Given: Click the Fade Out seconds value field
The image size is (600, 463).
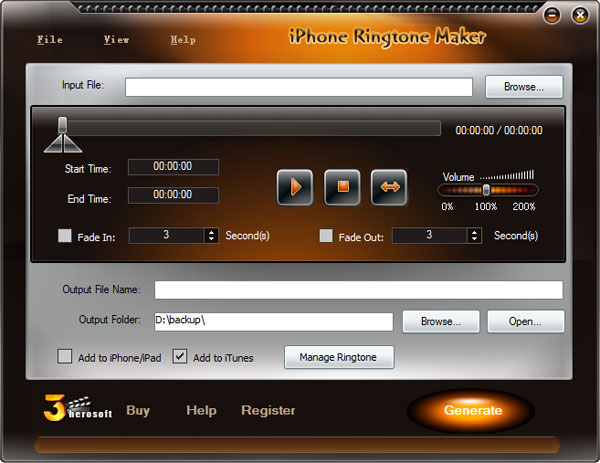Looking at the screenshot, I should (x=430, y=235).
